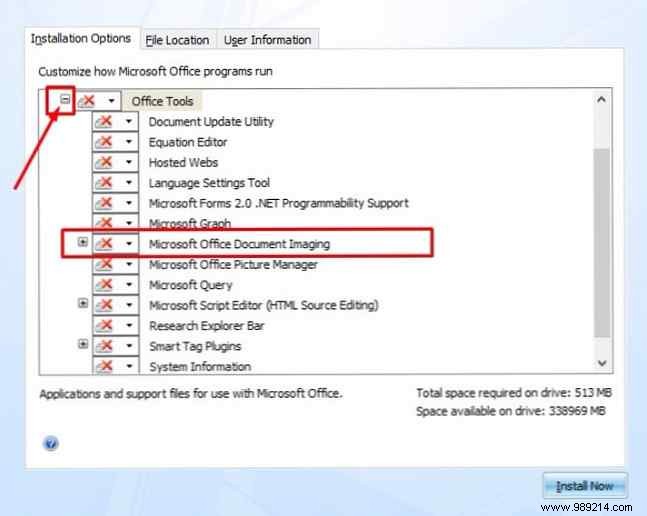
Task: Select Microsoft Office Picture Manager item
Action: pyautogui.click(x=233, y=264)
